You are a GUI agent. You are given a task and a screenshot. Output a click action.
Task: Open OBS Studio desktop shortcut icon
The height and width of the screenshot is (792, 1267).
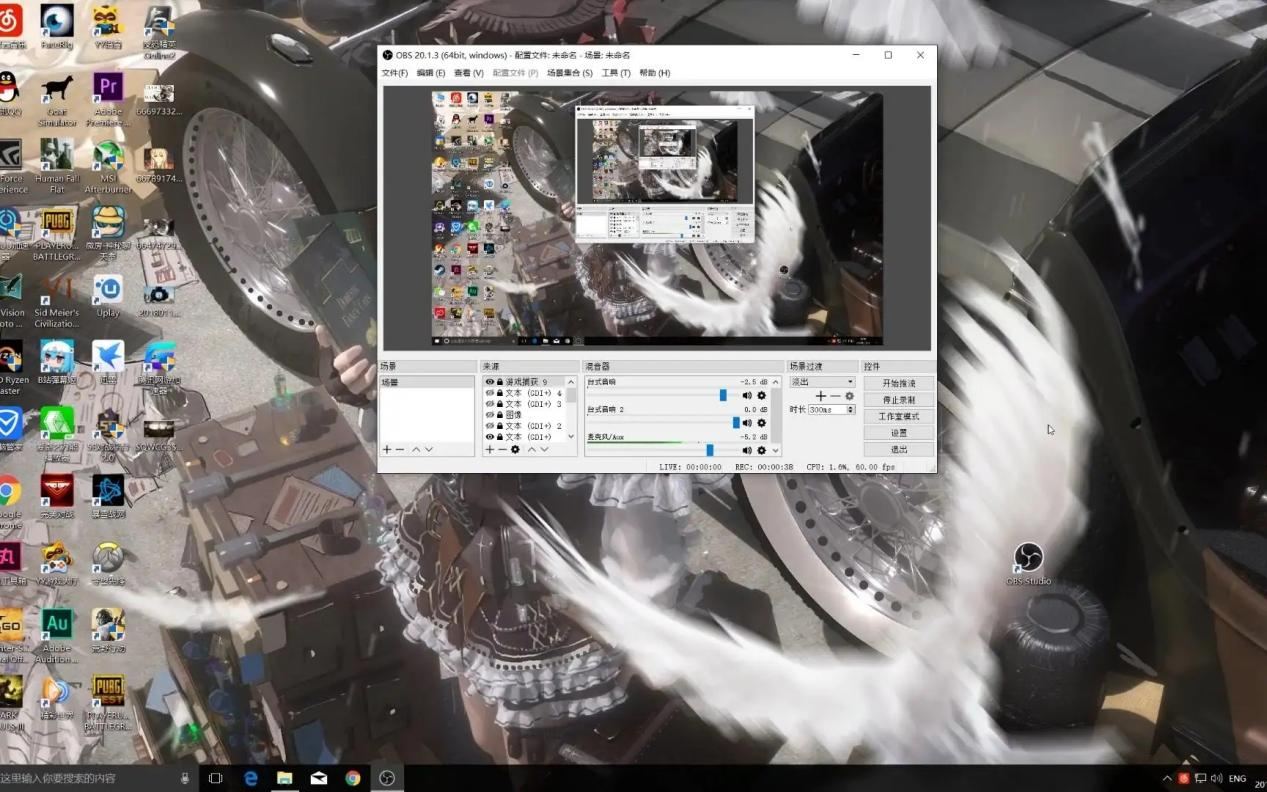coord(1028,558)
